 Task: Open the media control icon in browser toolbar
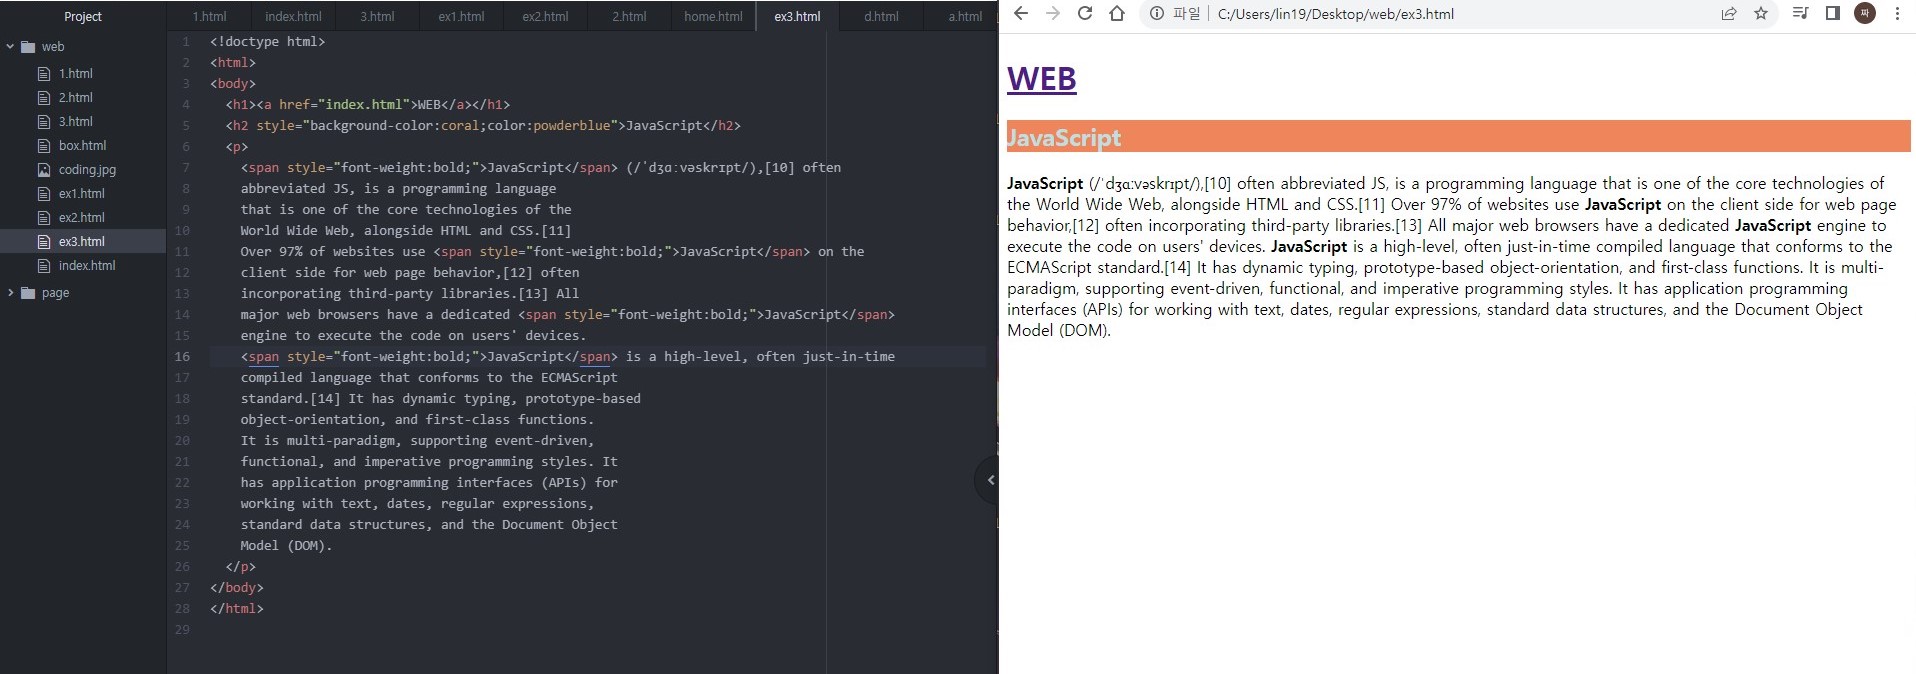1800,14
